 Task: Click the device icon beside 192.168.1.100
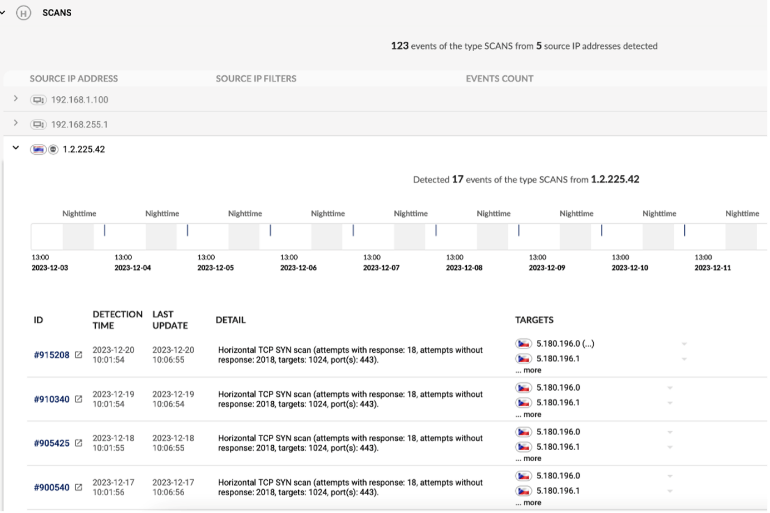pos(38,100)
